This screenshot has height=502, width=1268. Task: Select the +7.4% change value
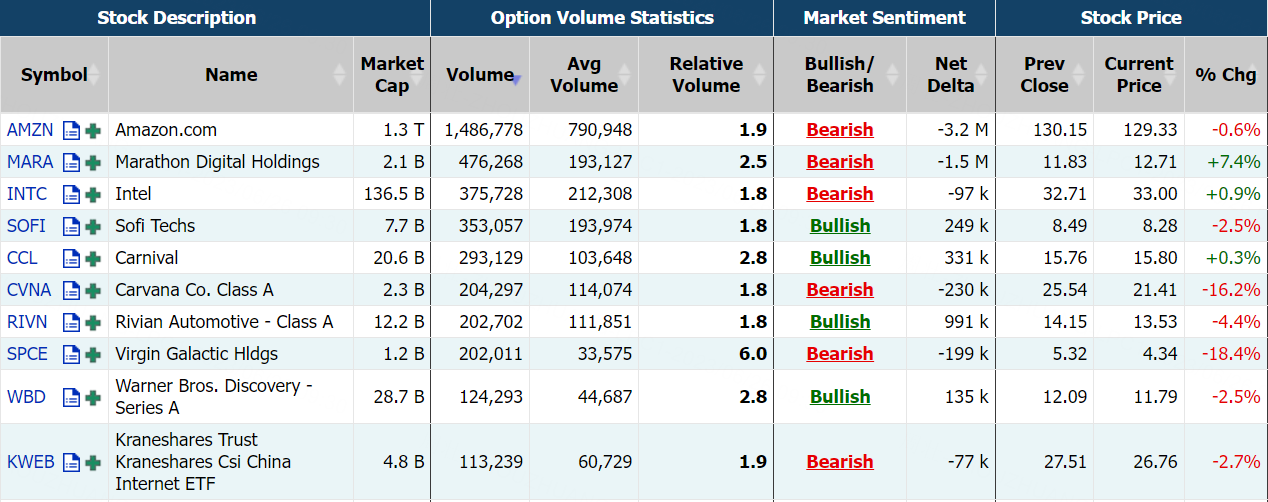click(1236, 162)
